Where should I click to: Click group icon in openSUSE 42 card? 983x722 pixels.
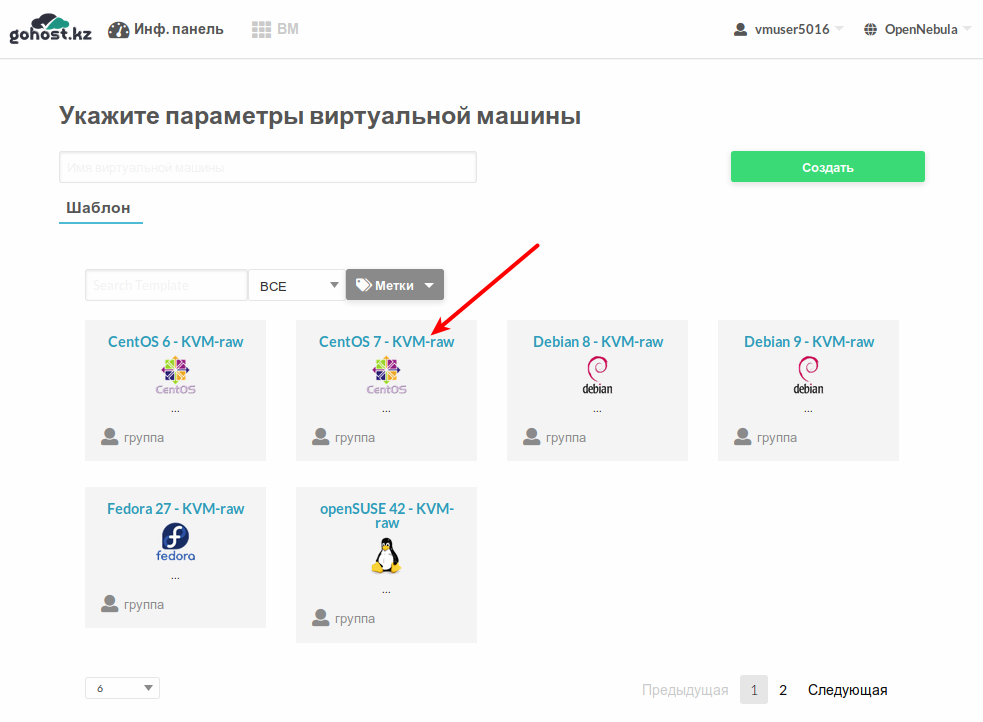(320, 617)
